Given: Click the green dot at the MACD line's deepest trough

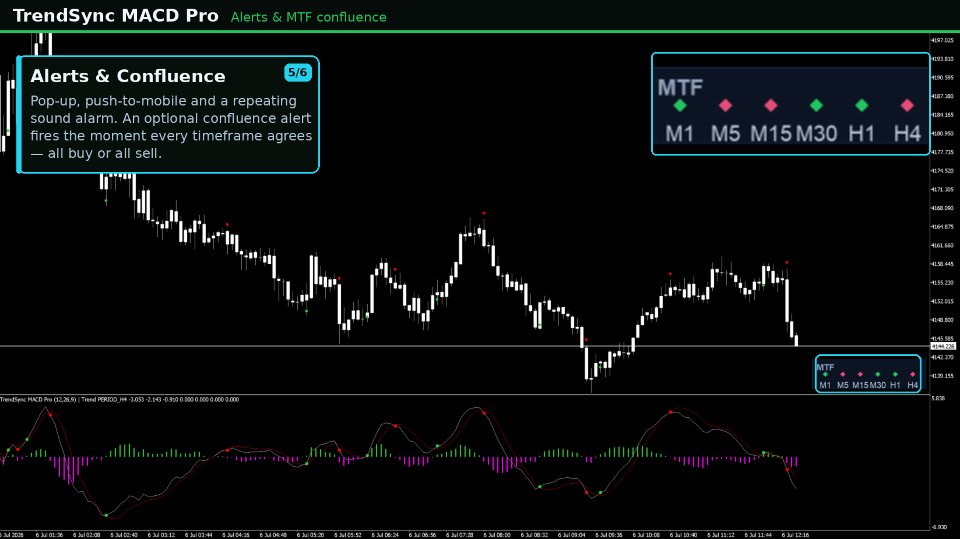Looking at the screenshot, I should [106, 515].
